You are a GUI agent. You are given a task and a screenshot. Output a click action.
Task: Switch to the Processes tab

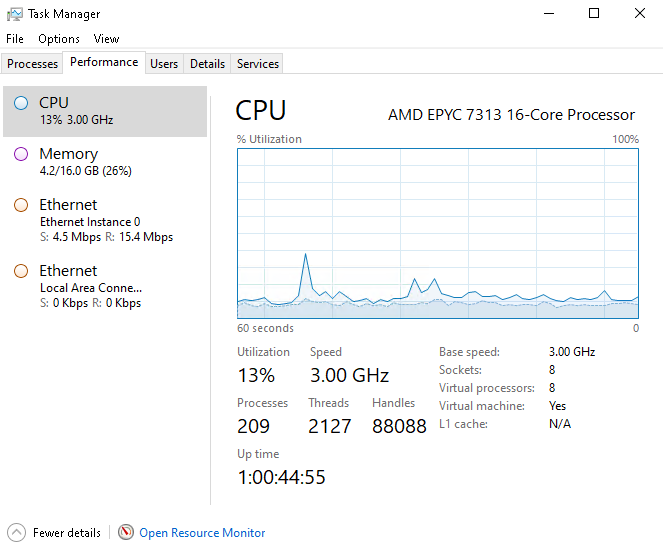tap(32, 63)
